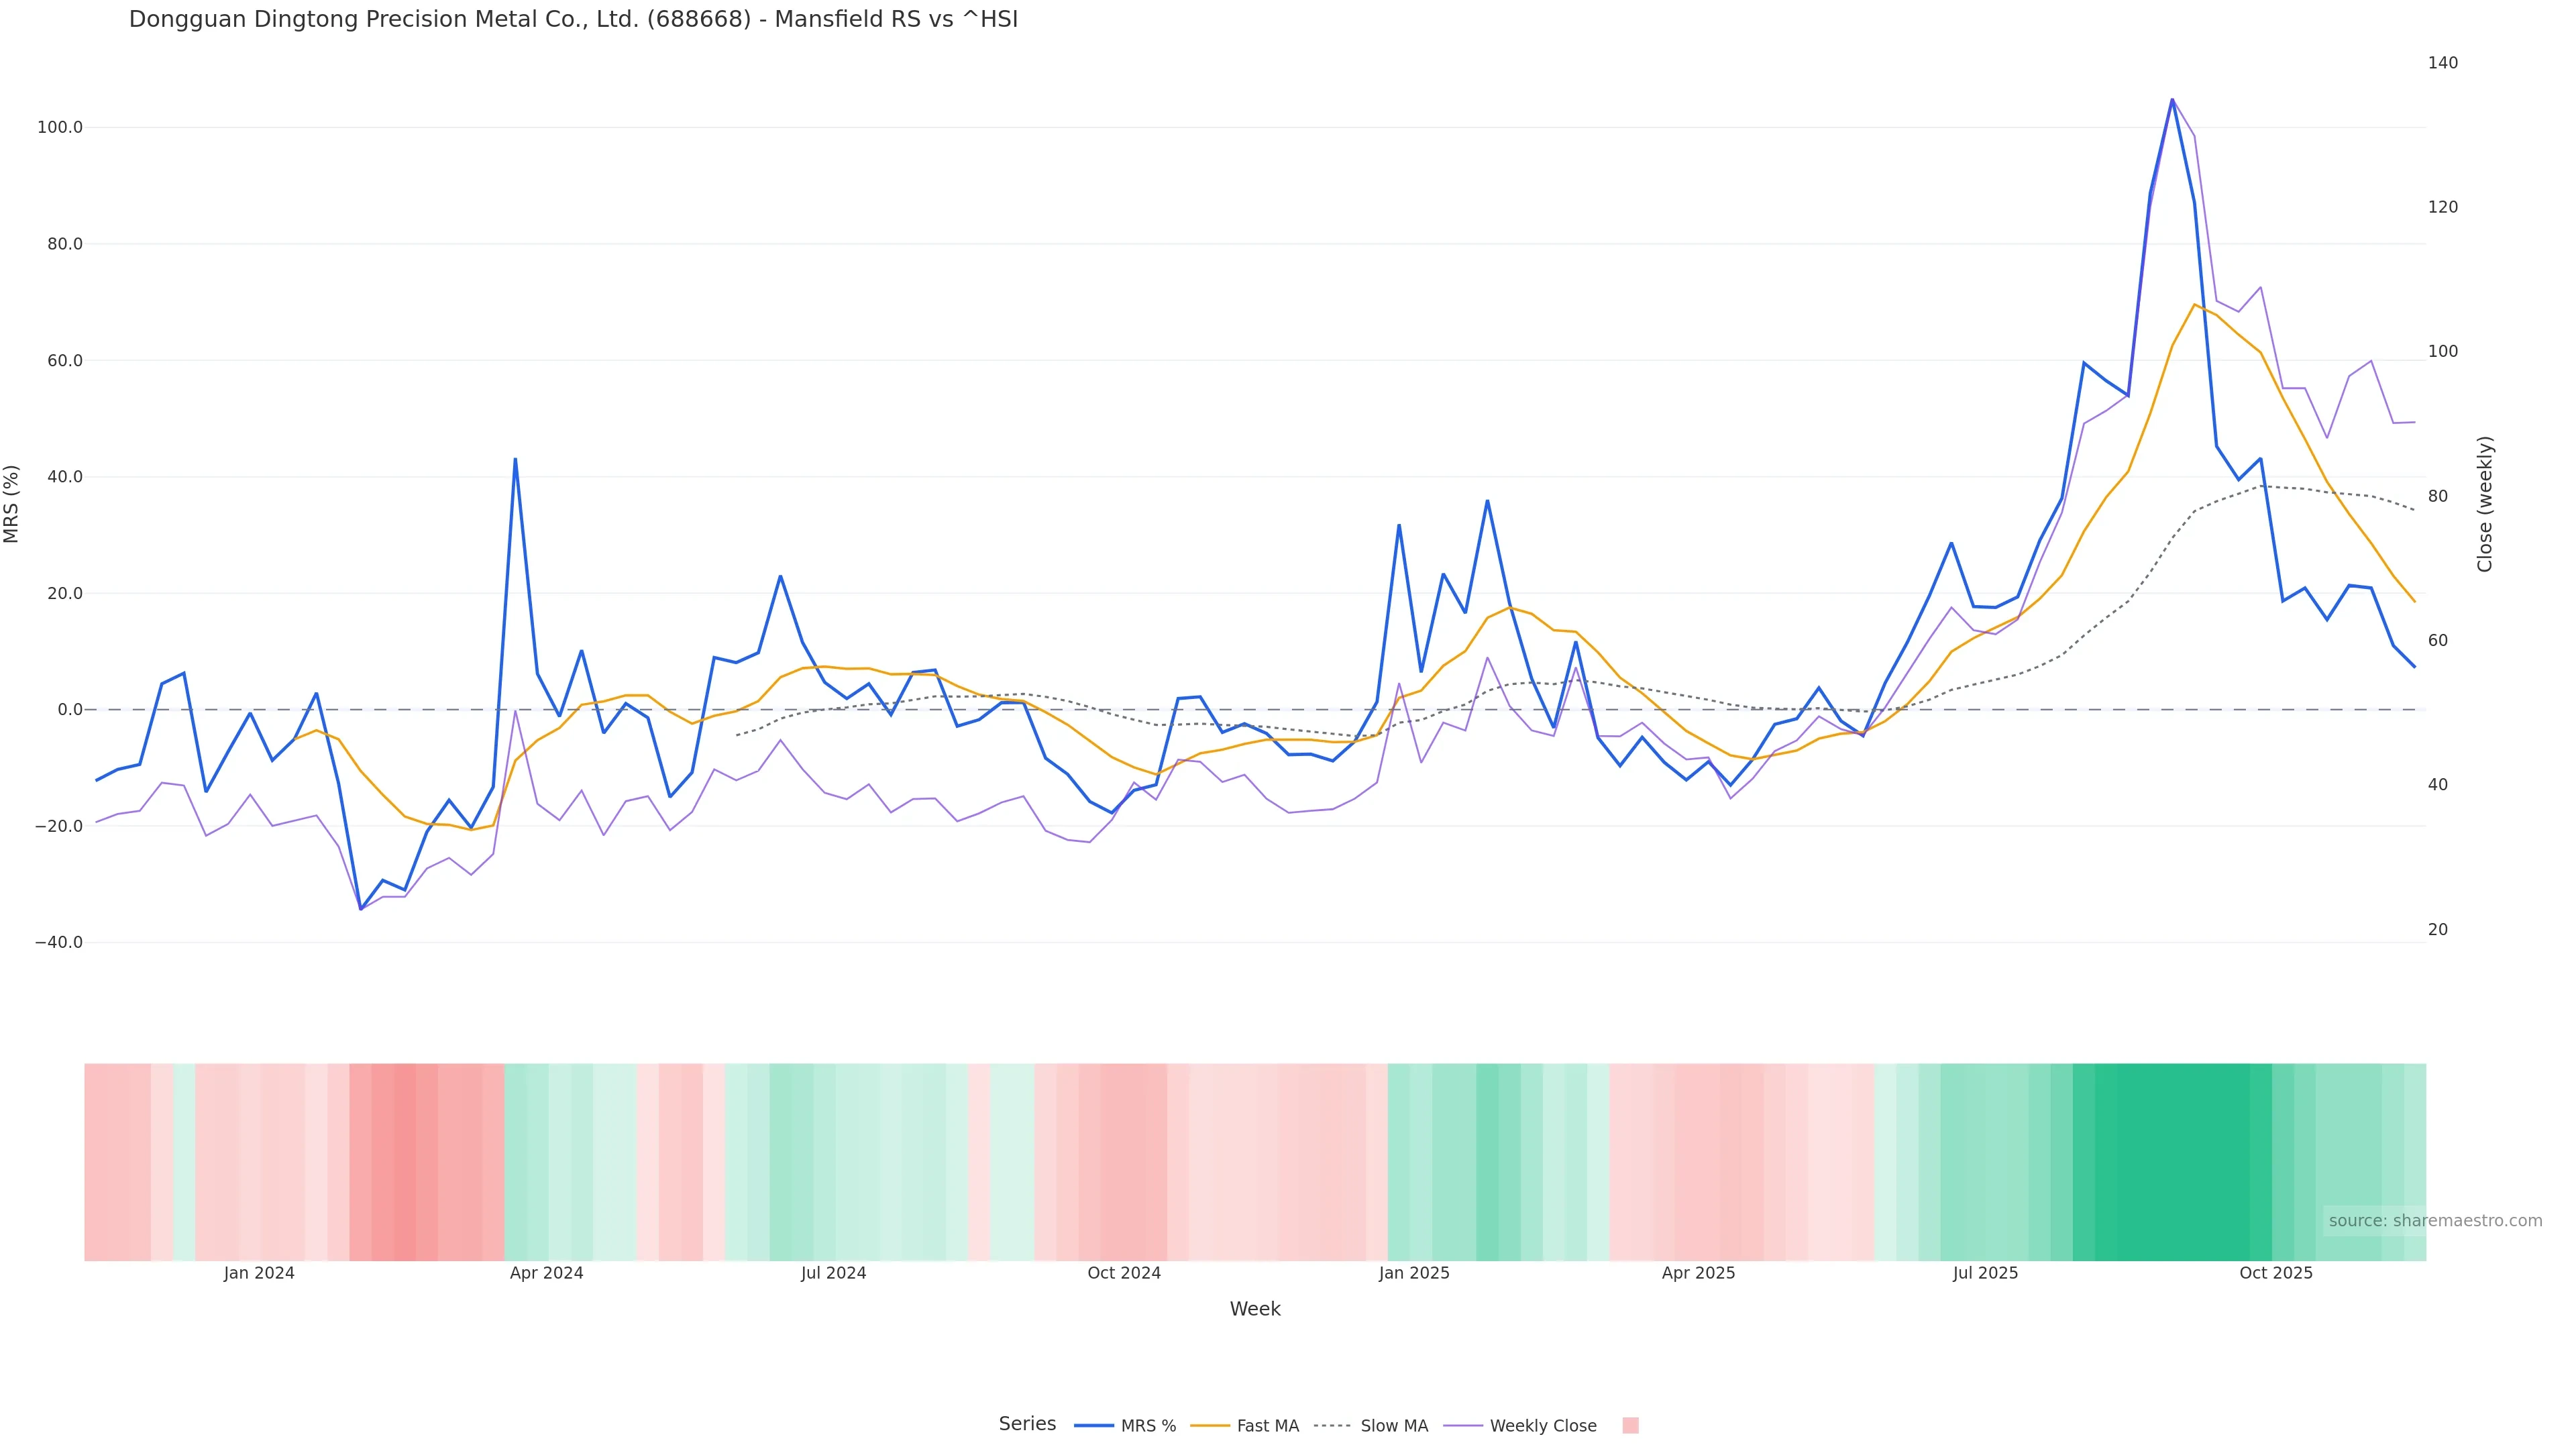This screenshot has width=2576, height=1449.
Task: Click the 100.0 left y-axis tick label
Action: (60, 128)
